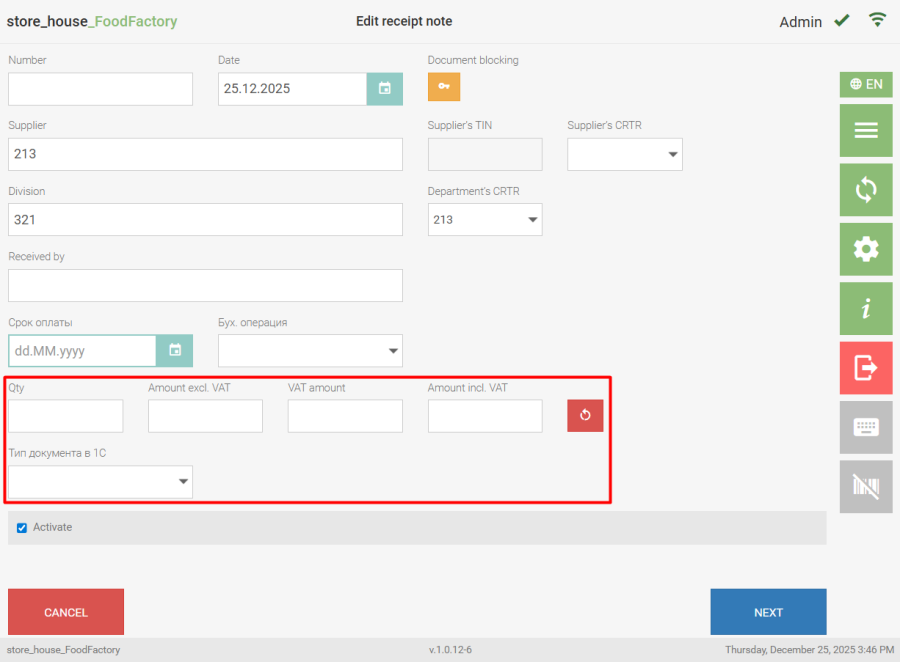Expand the Supplier's CRTR dropdown
The width and height of the screenshot is (900, 662).
[624, 155]
